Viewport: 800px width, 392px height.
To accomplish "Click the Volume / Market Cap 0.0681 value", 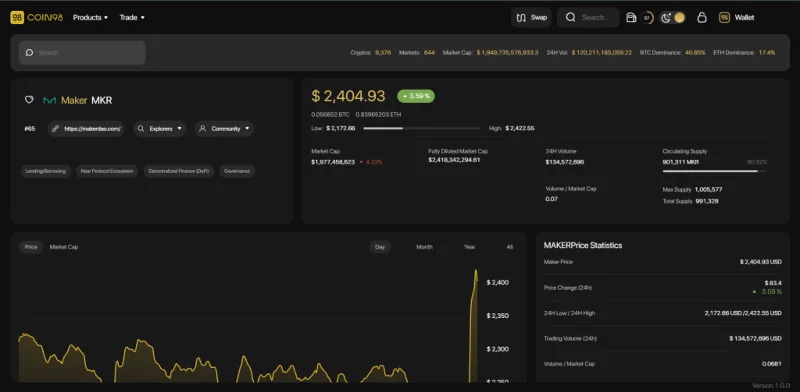I will (771, 364).
